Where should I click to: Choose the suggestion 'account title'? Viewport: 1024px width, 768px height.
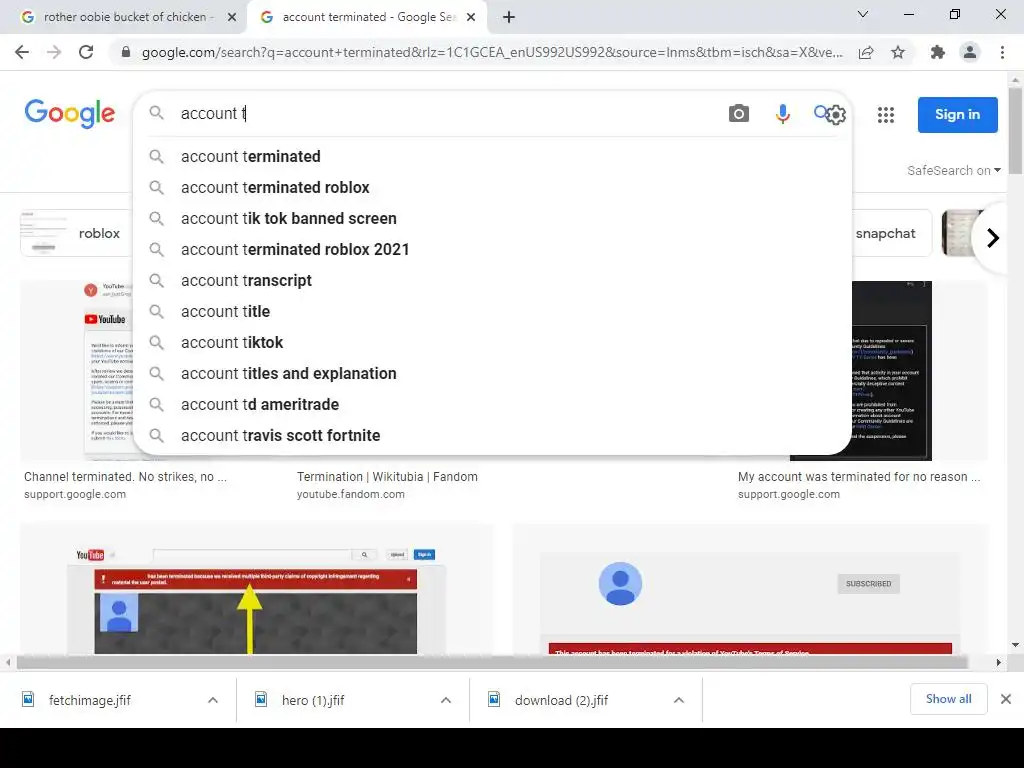pos(492,312)
